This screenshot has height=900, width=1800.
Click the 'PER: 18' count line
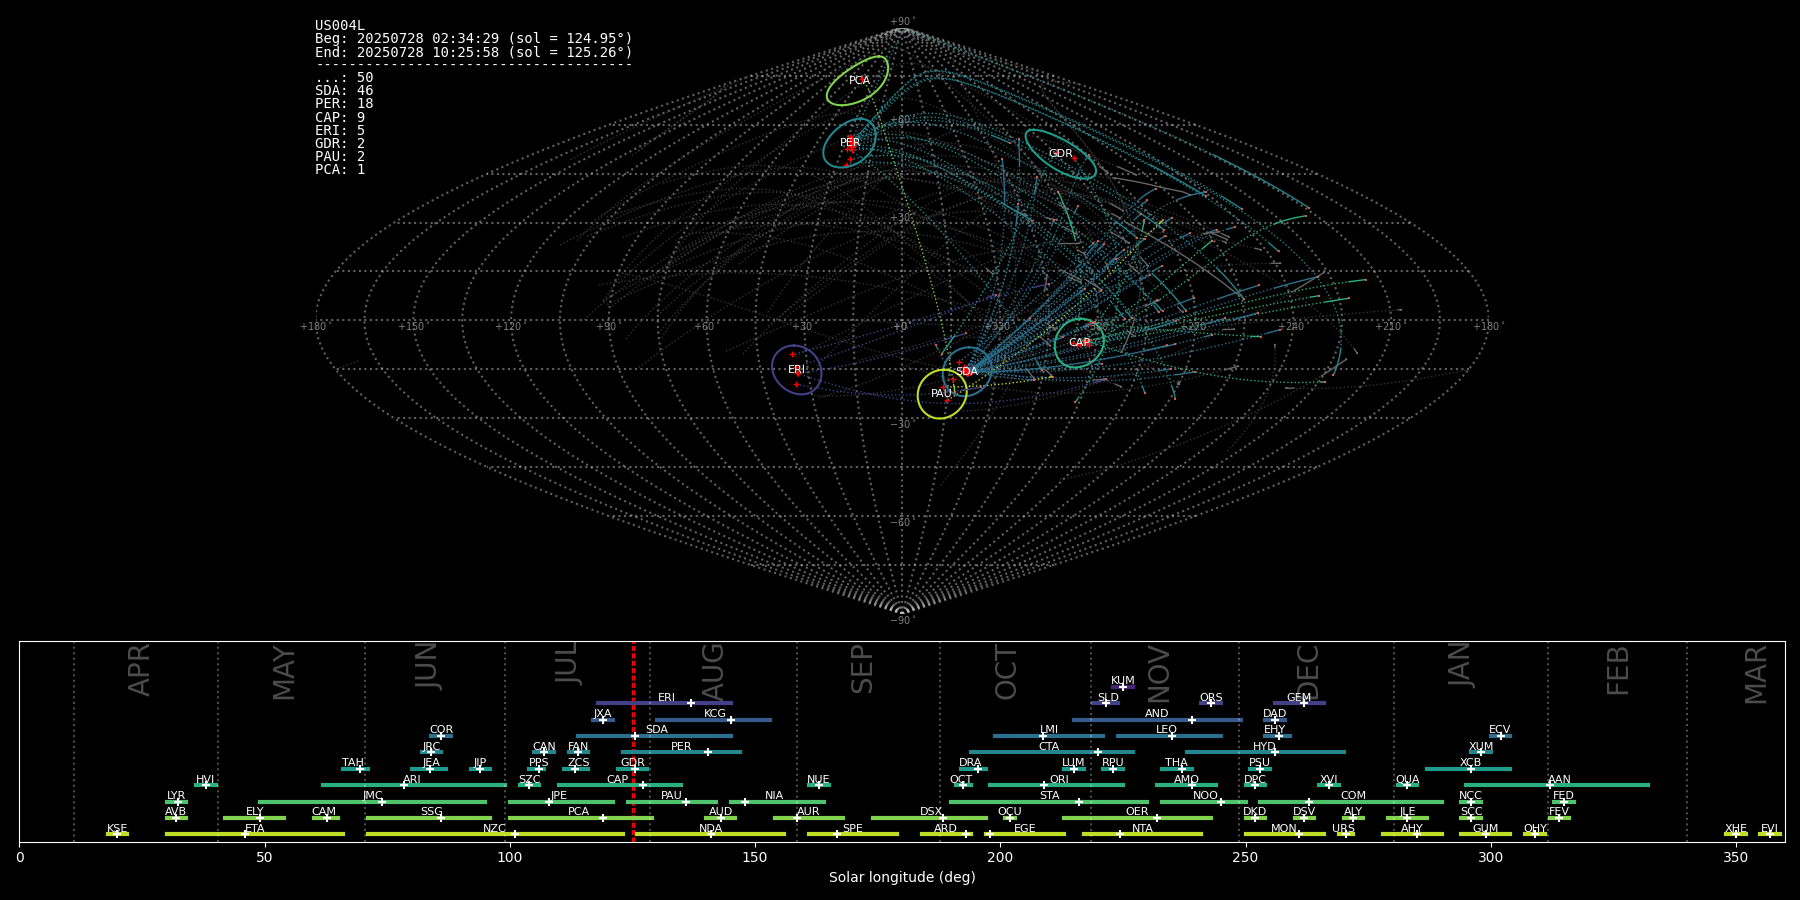[344, 104]
